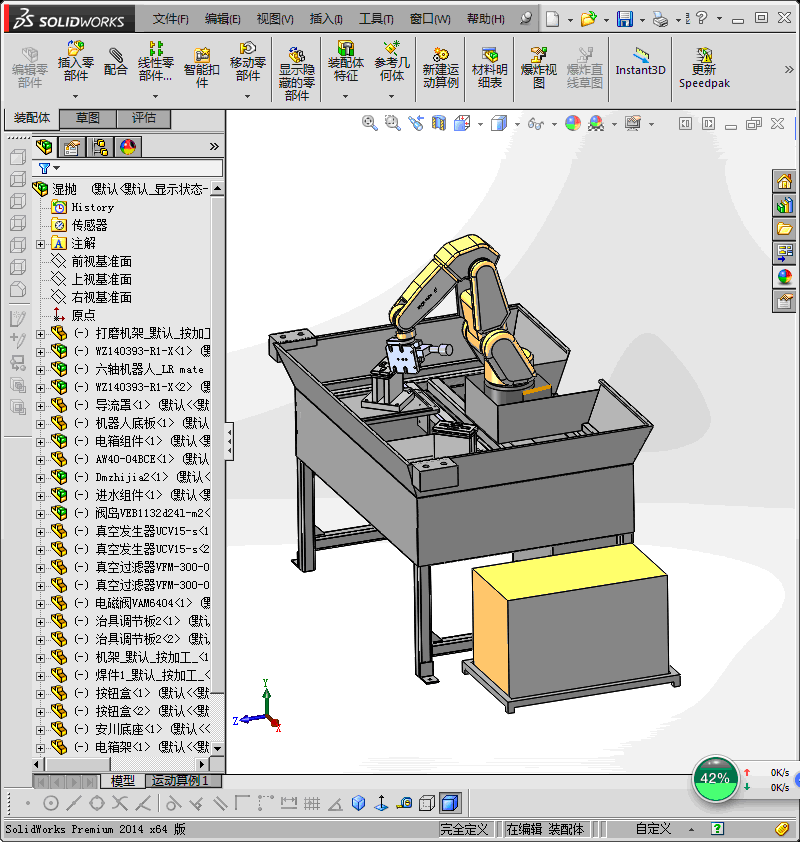Click the Display Style cube icon
Viewport: 800px width, 842px height.
tap(499, 124)
